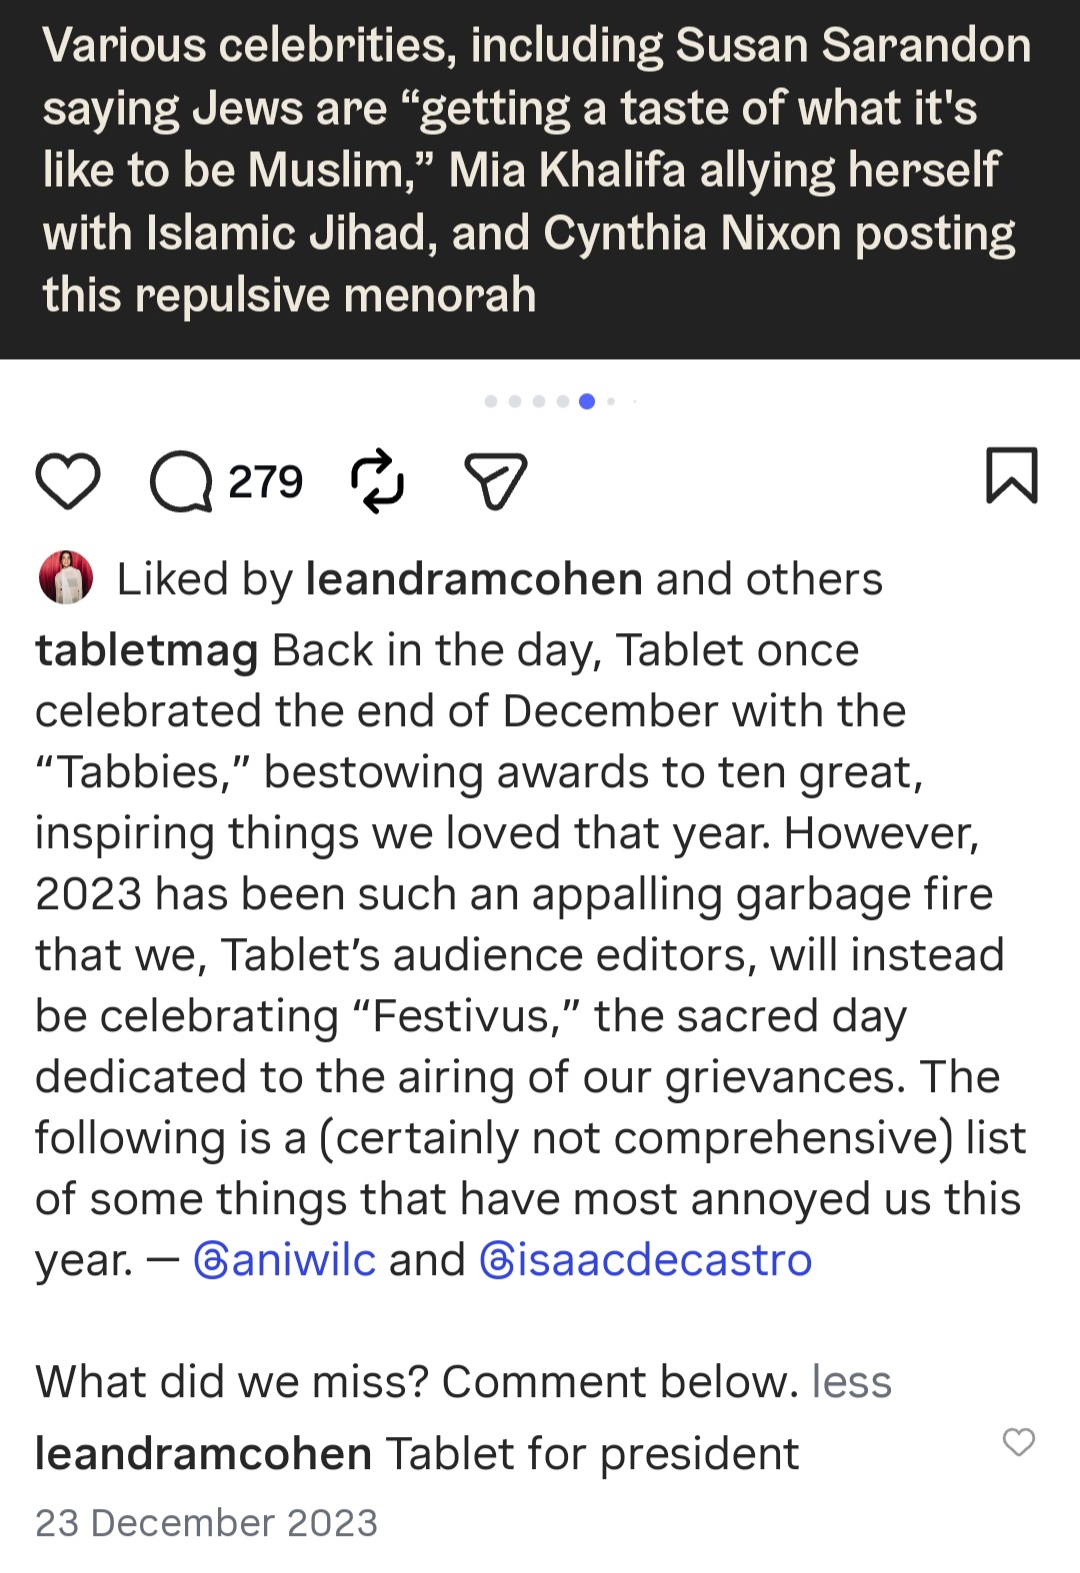Viewport: 1080px width, 1573px height.
Task: Tap the 279 comments count
Action: point(265,481)
